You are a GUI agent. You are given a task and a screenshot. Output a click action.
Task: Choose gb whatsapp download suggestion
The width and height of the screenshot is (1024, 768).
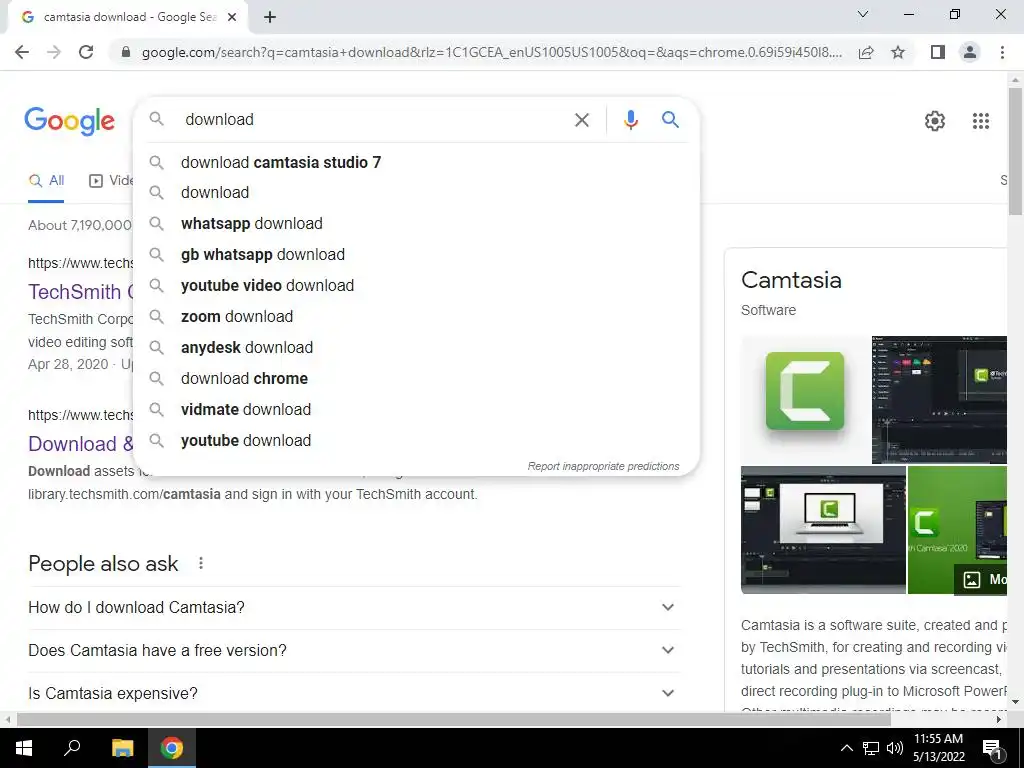coord(416,255)
